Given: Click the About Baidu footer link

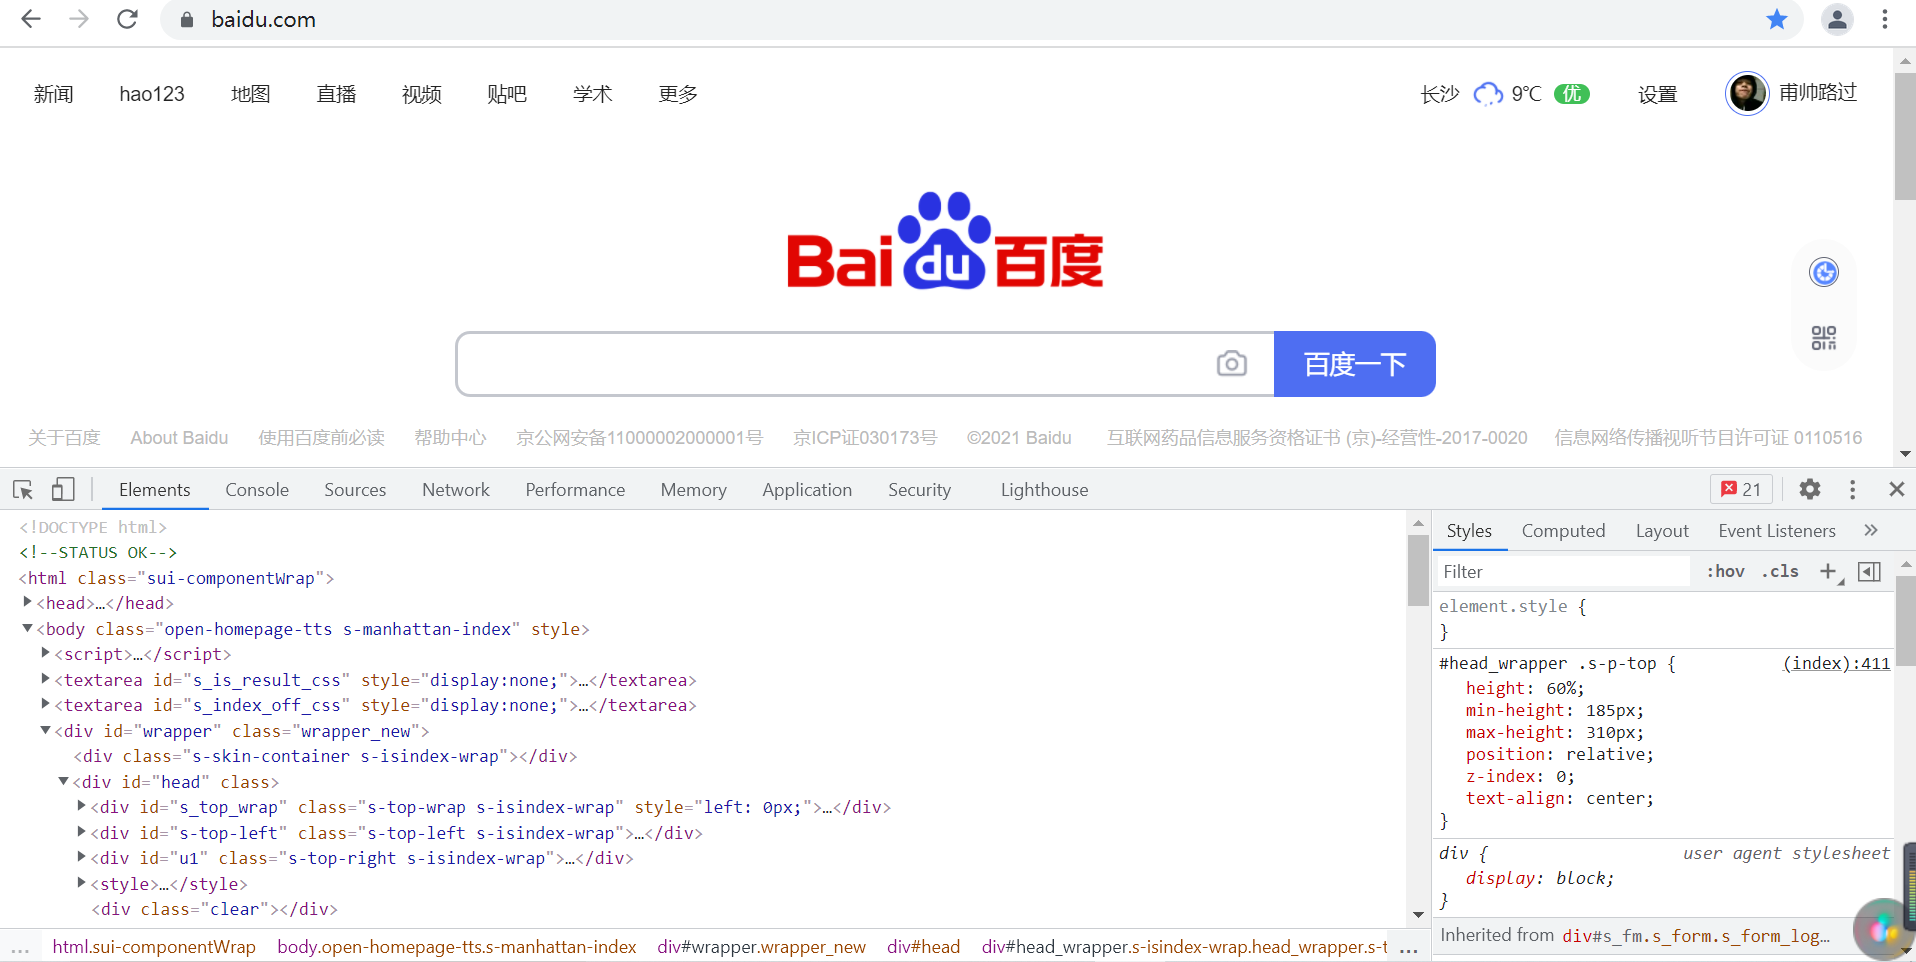Looking at the screenshot, I should (179, 438).
